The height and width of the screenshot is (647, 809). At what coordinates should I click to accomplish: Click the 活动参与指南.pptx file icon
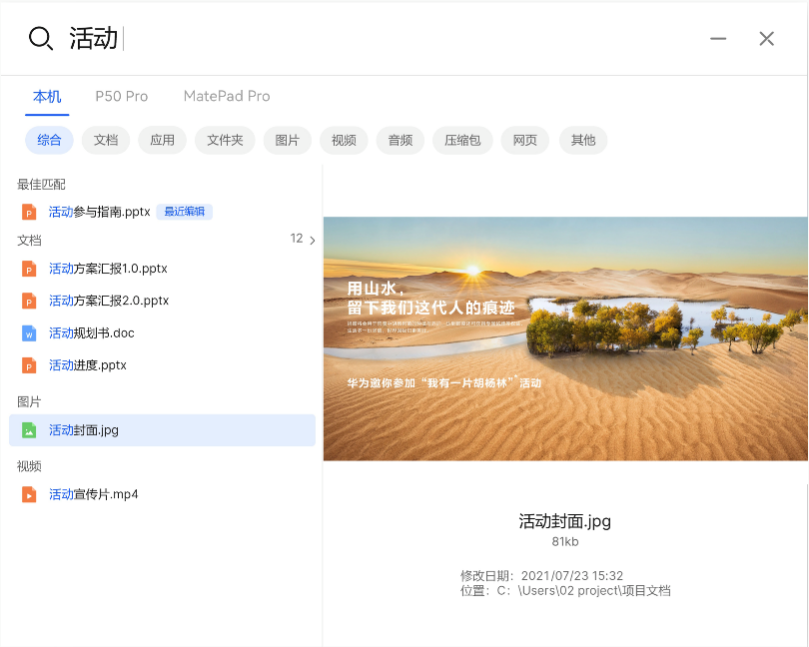pos(29,212)
